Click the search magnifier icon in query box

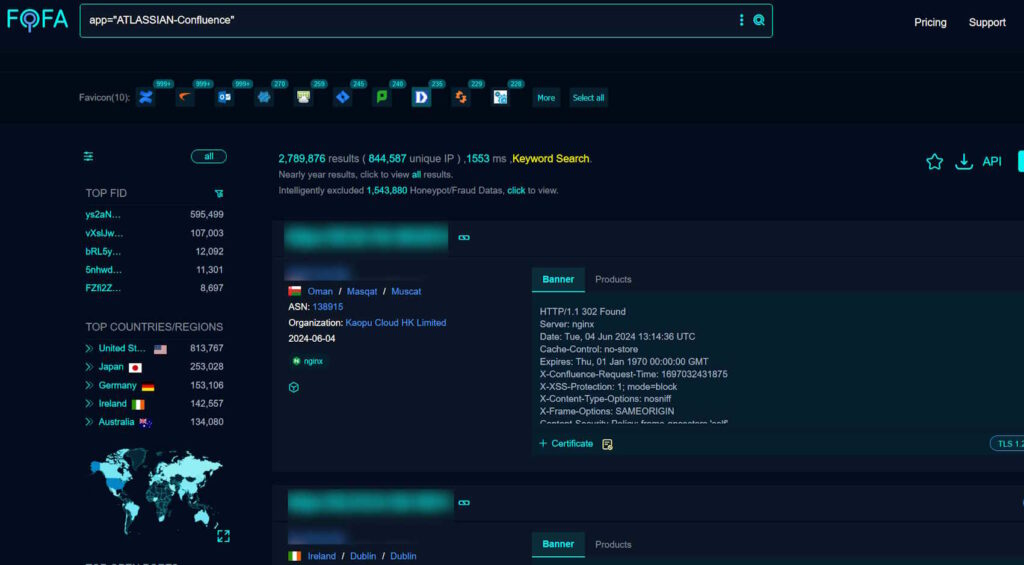click(758, 20)
